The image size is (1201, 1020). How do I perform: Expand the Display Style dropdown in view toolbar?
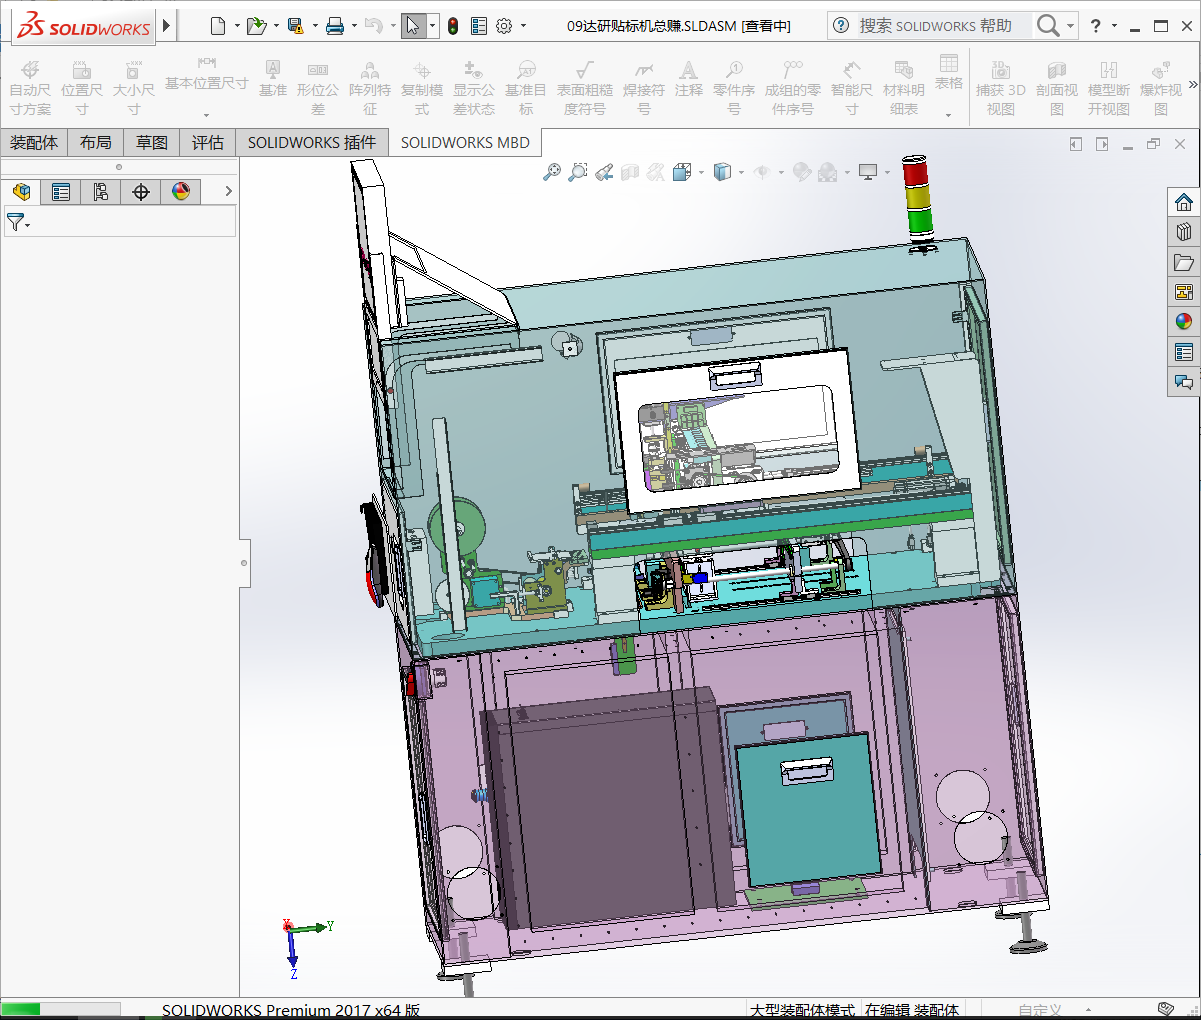tap(741, 172)
